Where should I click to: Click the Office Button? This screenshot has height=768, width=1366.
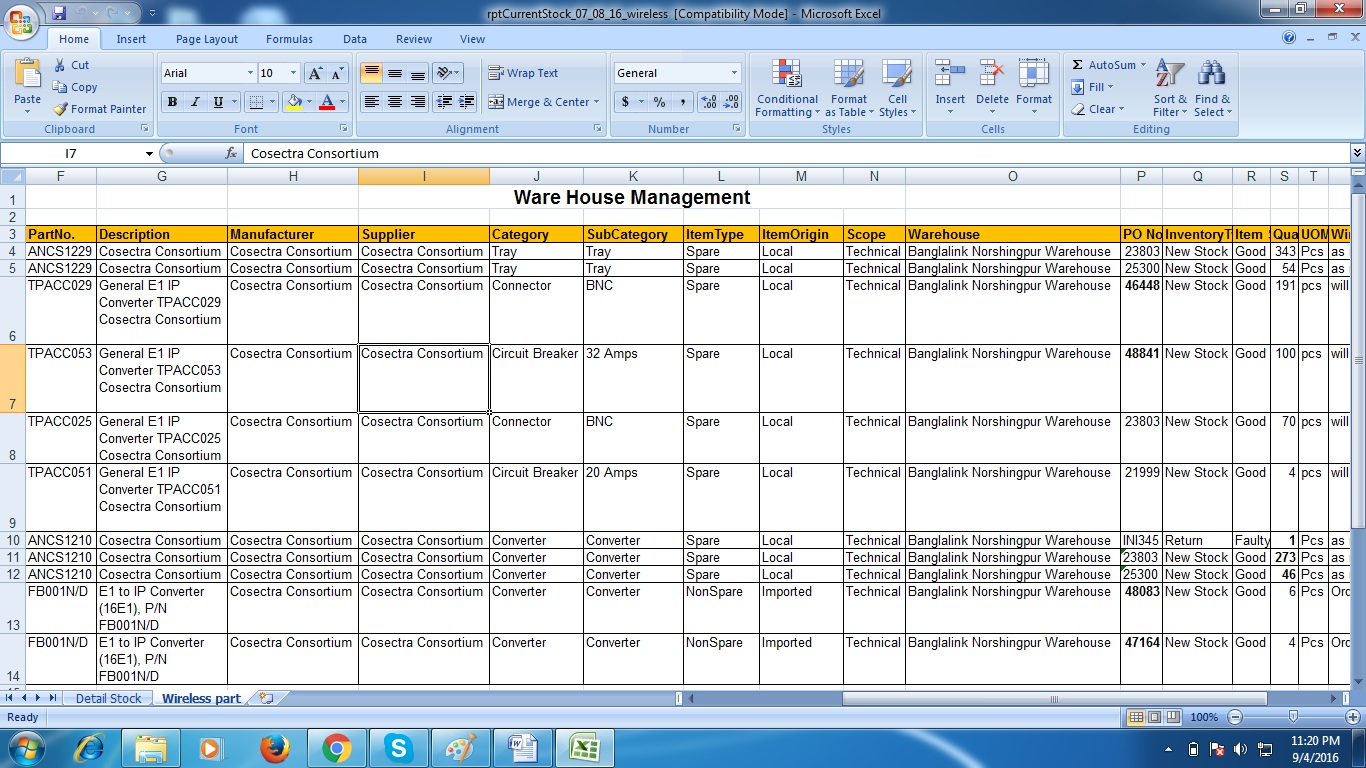pyautogui.click(x=22, y=20)
